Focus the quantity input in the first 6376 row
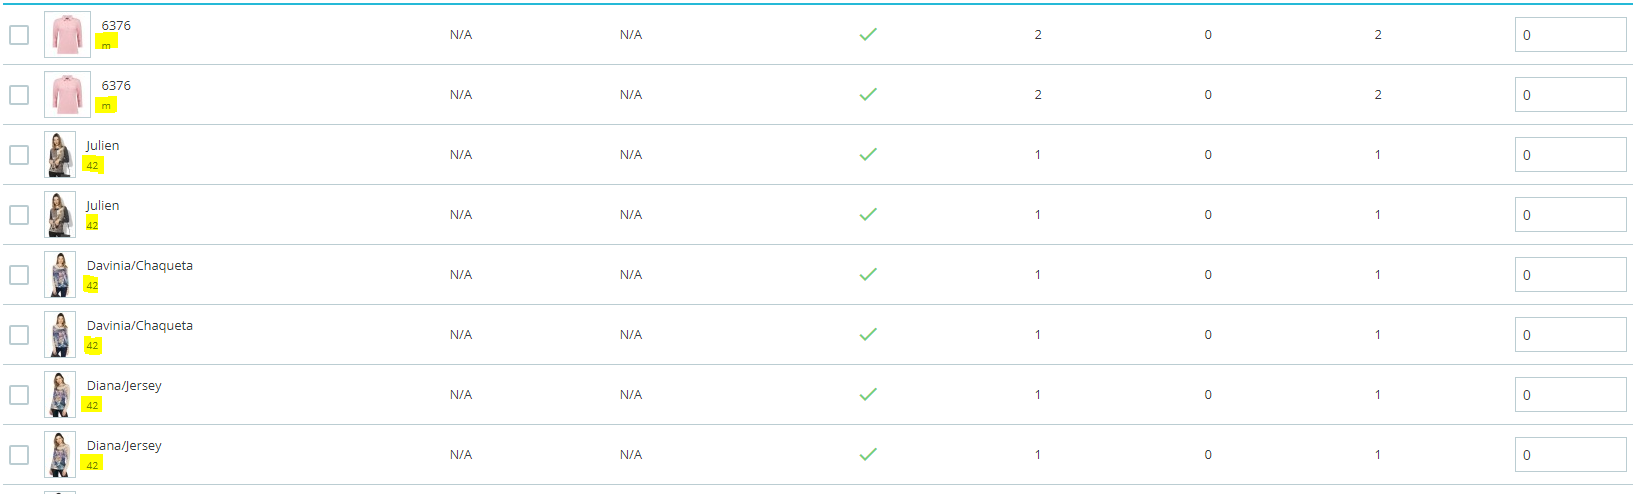Viewport: 1642px width, 494px height. click(1570, 35)
